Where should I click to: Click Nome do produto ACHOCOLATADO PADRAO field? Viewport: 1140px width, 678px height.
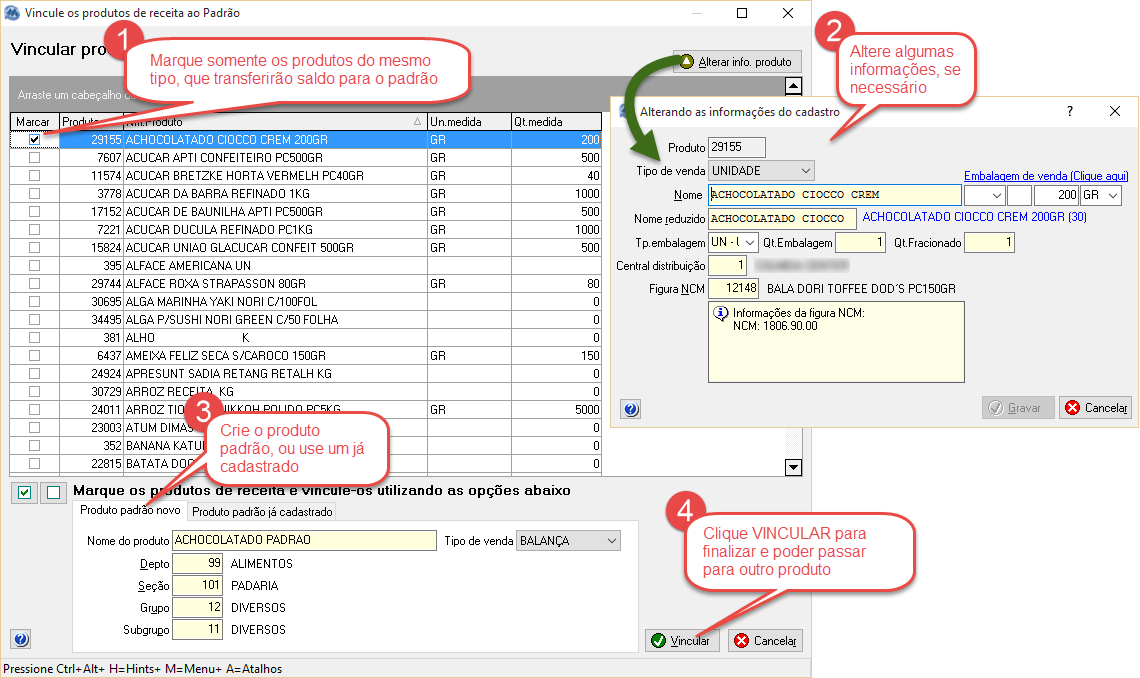click(x=304, y=540)
